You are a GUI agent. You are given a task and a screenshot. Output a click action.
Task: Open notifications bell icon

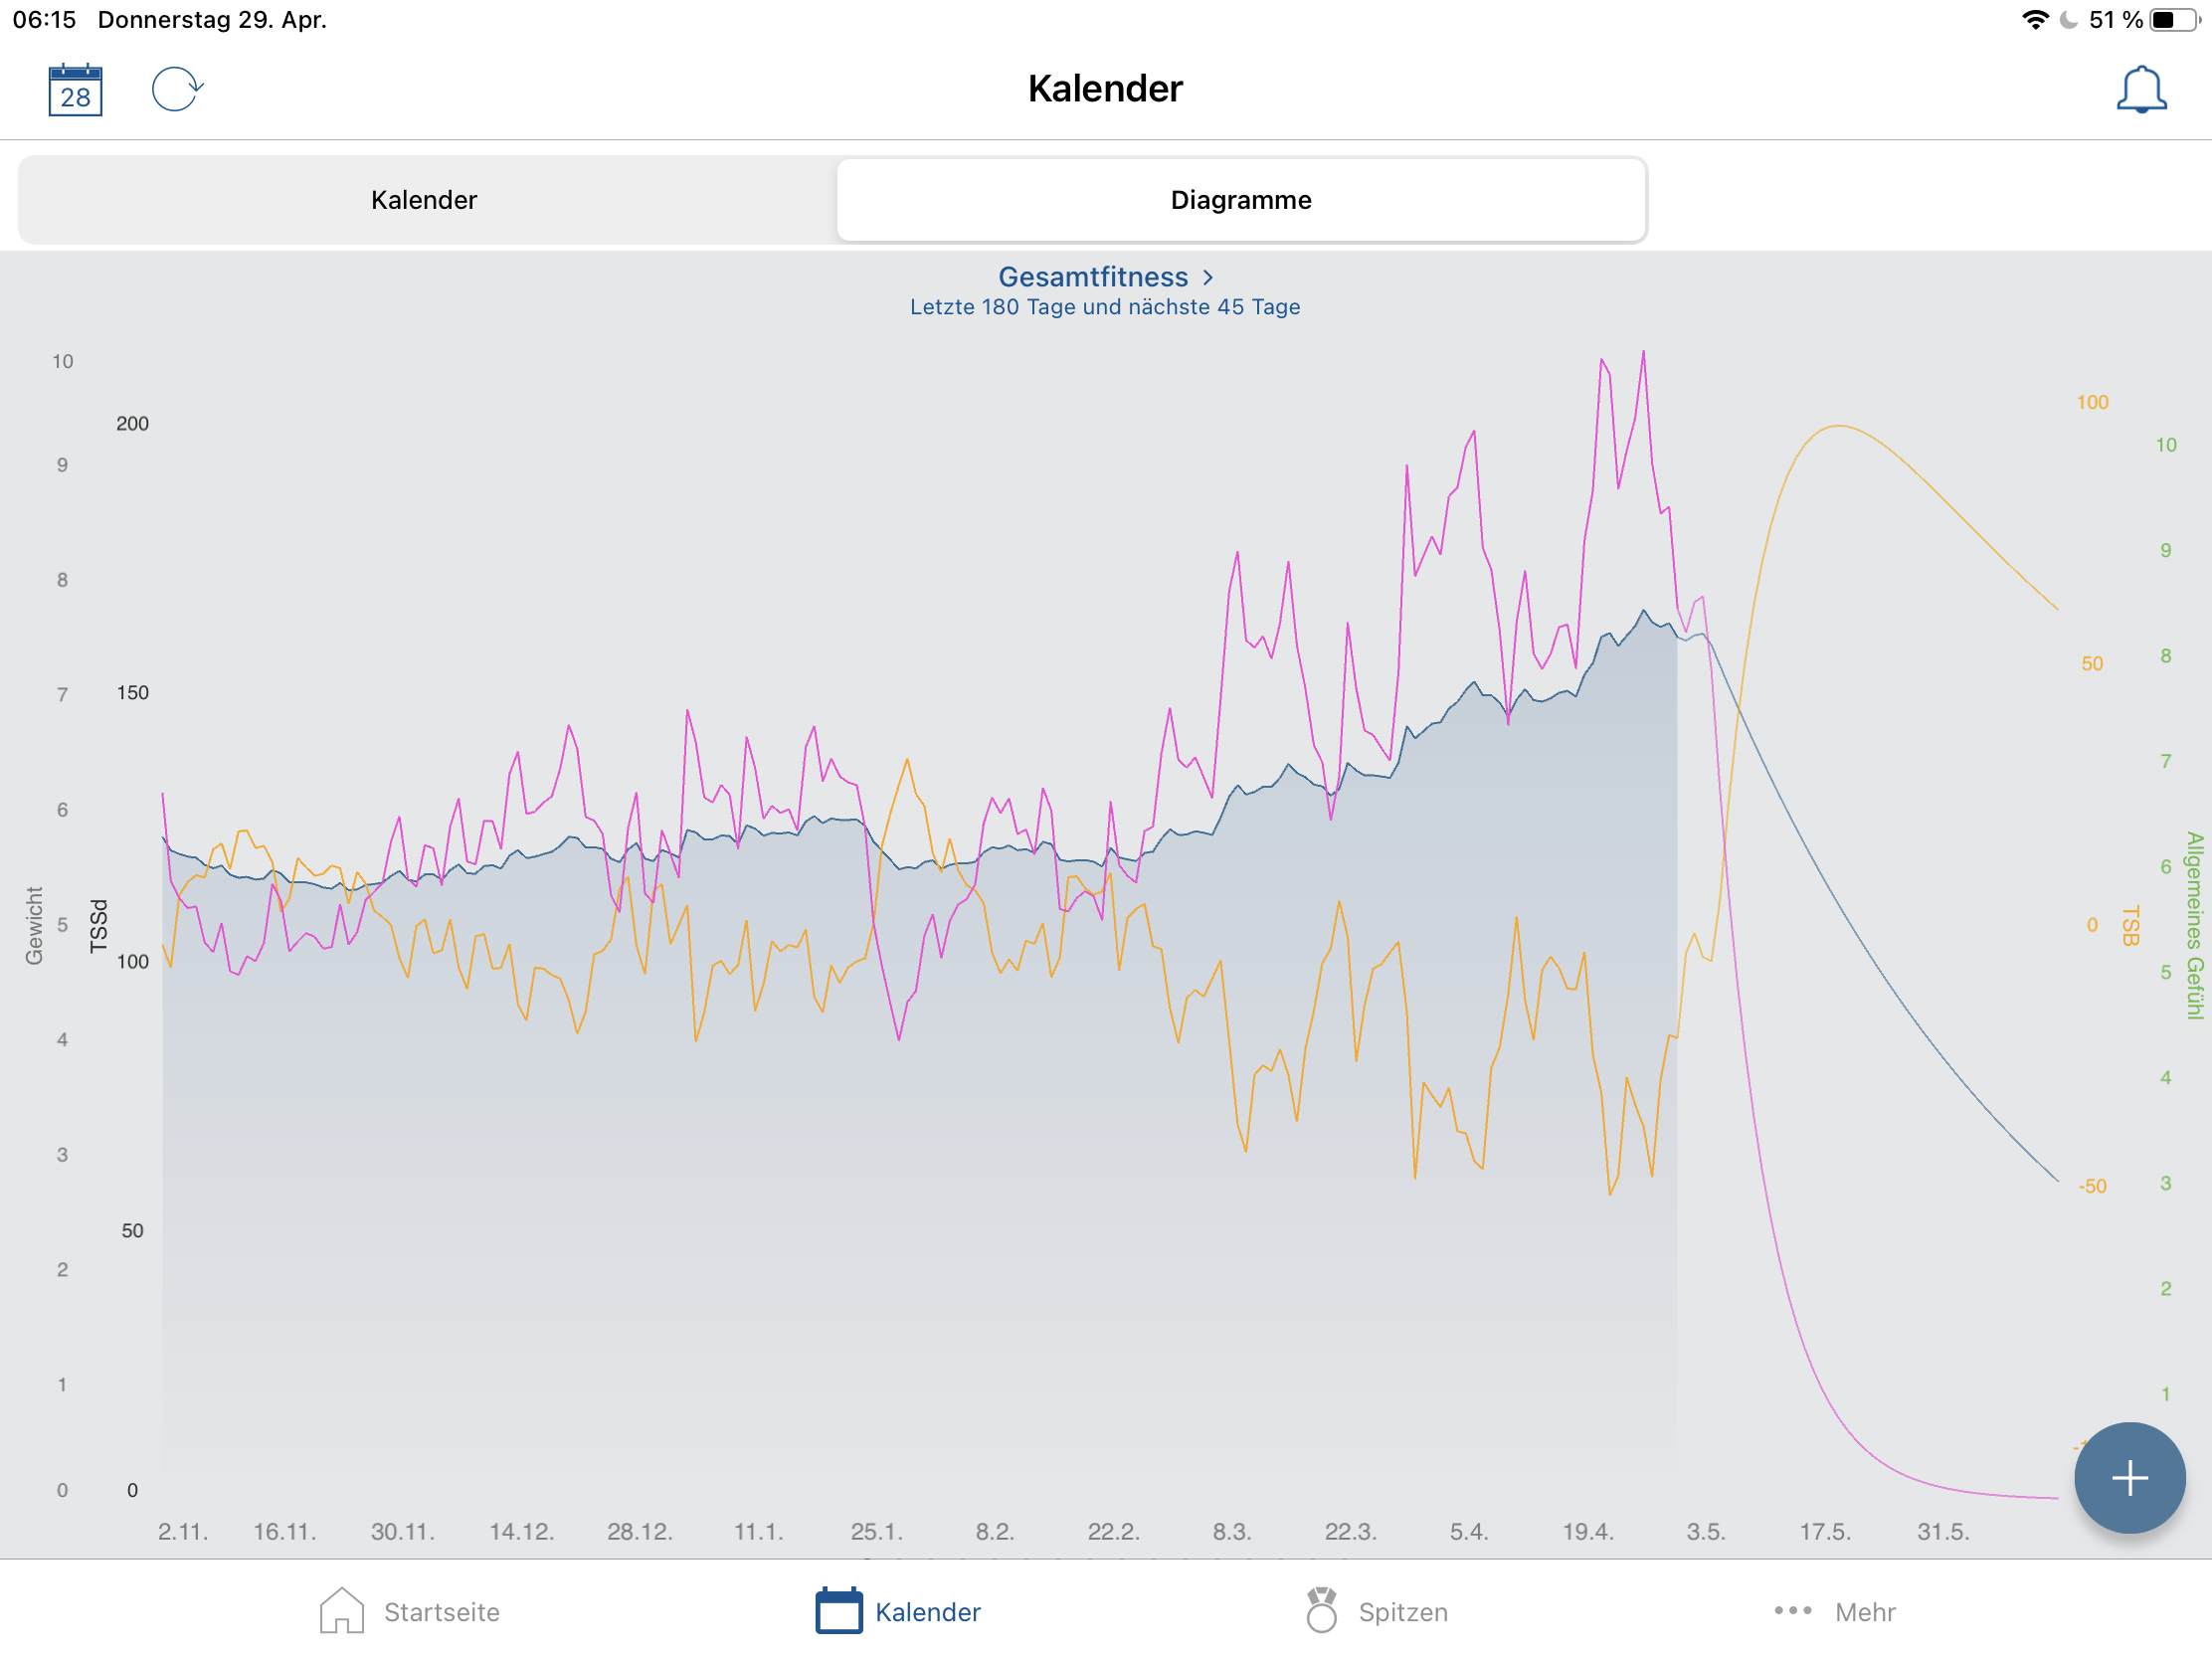click(x=2140, y=90)
